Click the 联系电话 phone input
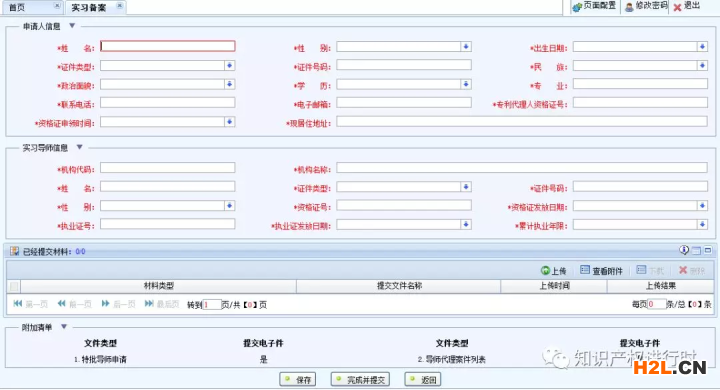Screen dimensions: 720x390 pyautogui.click(x=168, y=103)
